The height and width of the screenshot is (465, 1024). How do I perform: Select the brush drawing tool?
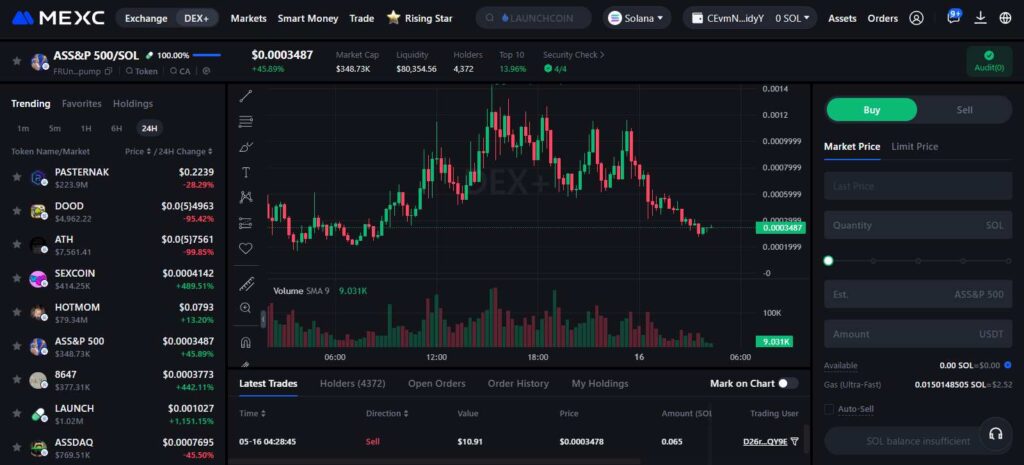click(246, 147)
